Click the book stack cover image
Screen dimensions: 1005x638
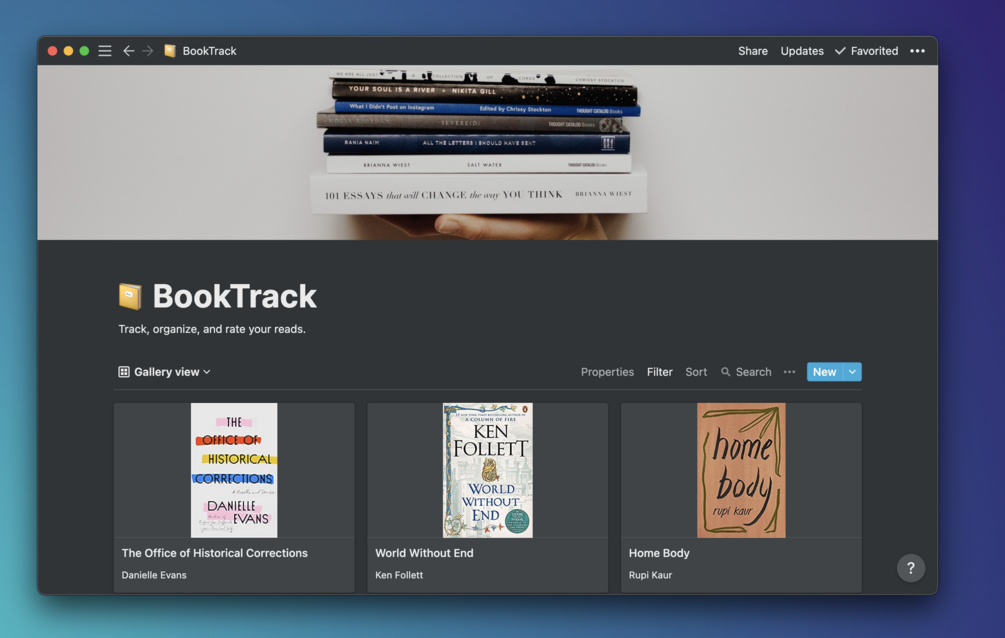pos(487,153)
